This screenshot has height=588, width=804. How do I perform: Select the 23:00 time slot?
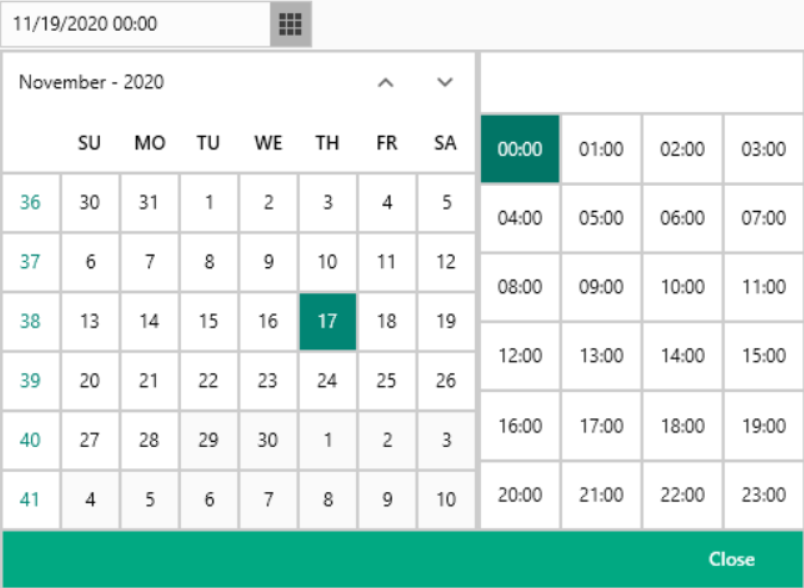coord(763,495)
